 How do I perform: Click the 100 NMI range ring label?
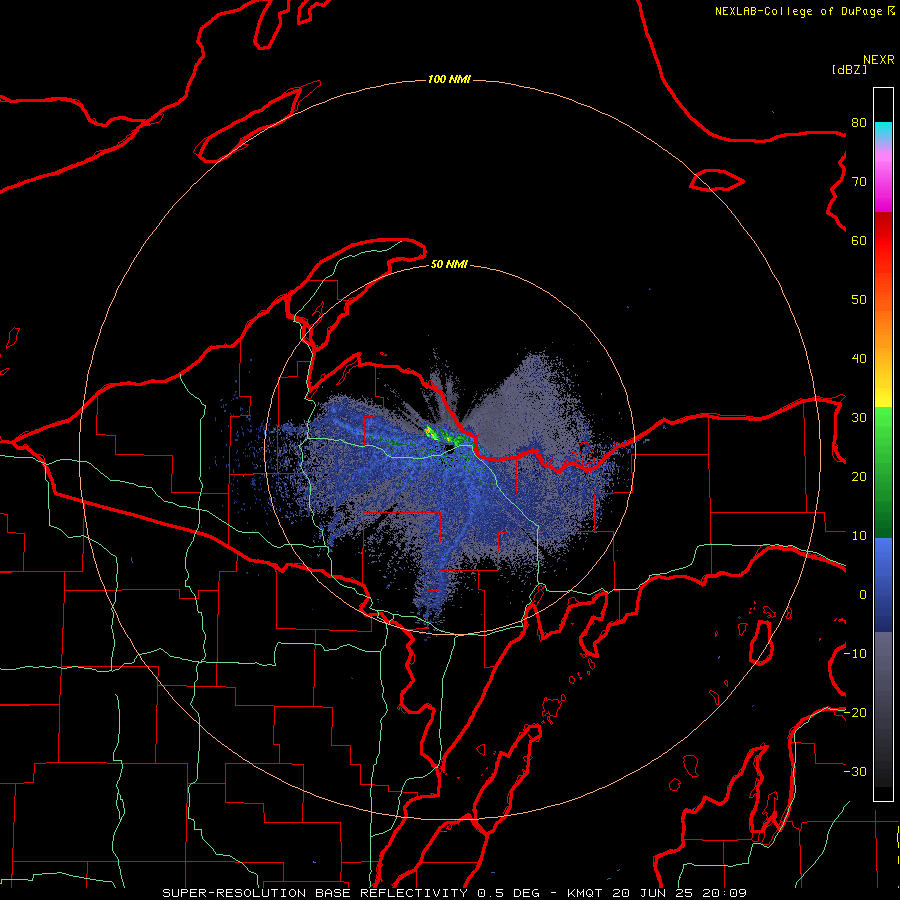(x=449, y=79)
